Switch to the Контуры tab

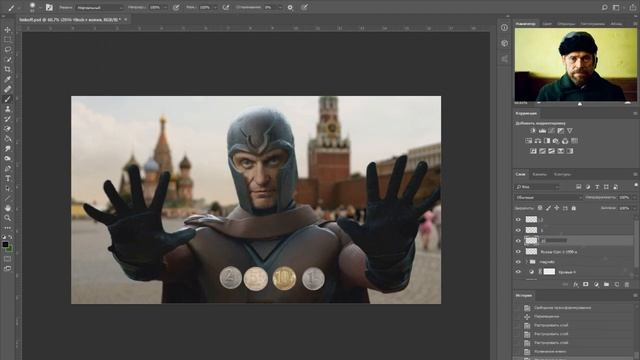coord(562,174)
